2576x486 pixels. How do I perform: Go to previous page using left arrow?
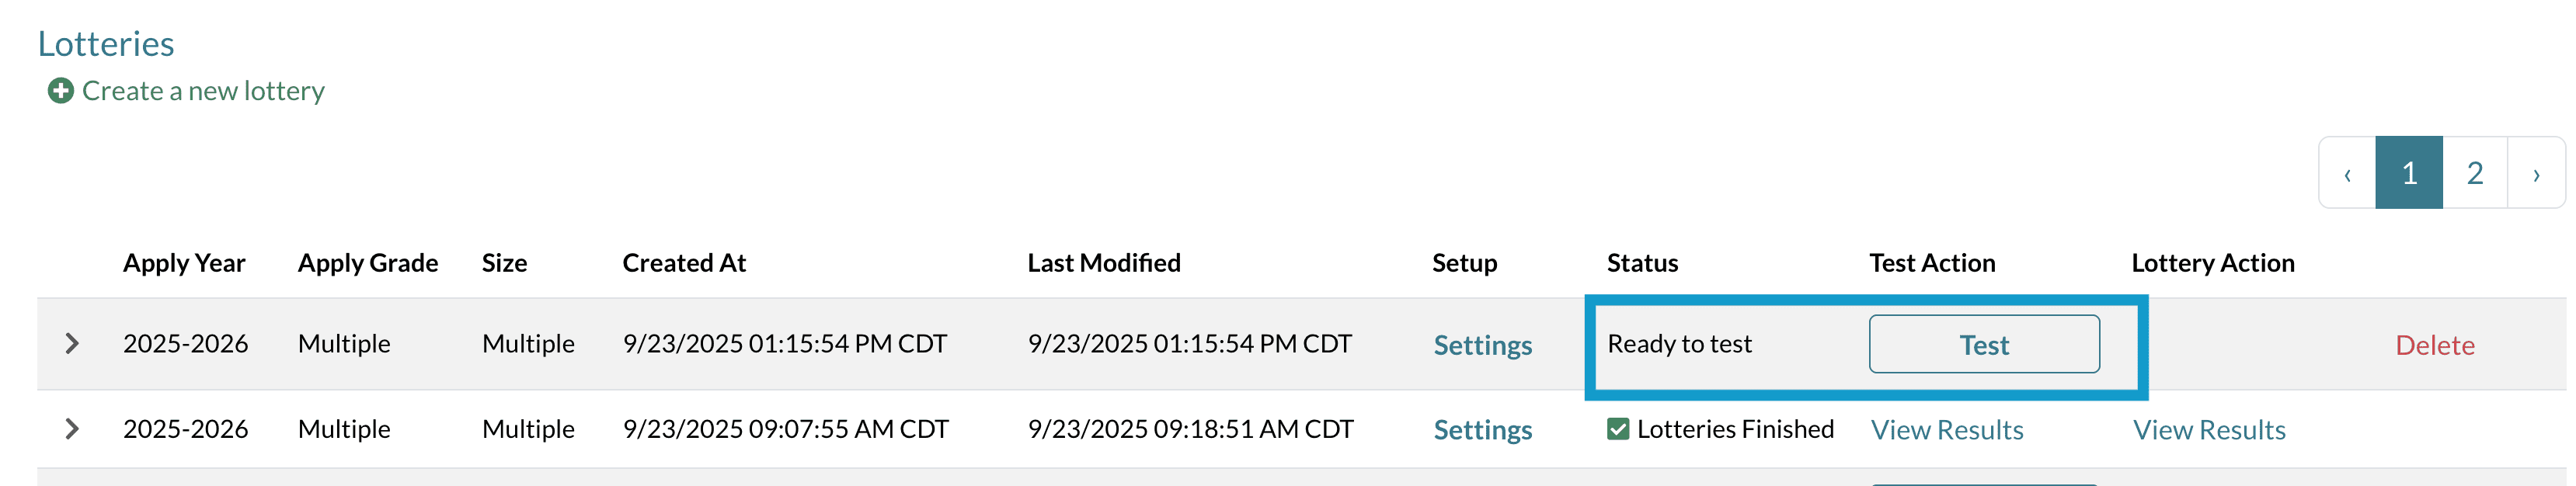pyautogui.click(x=2347, y=174)
